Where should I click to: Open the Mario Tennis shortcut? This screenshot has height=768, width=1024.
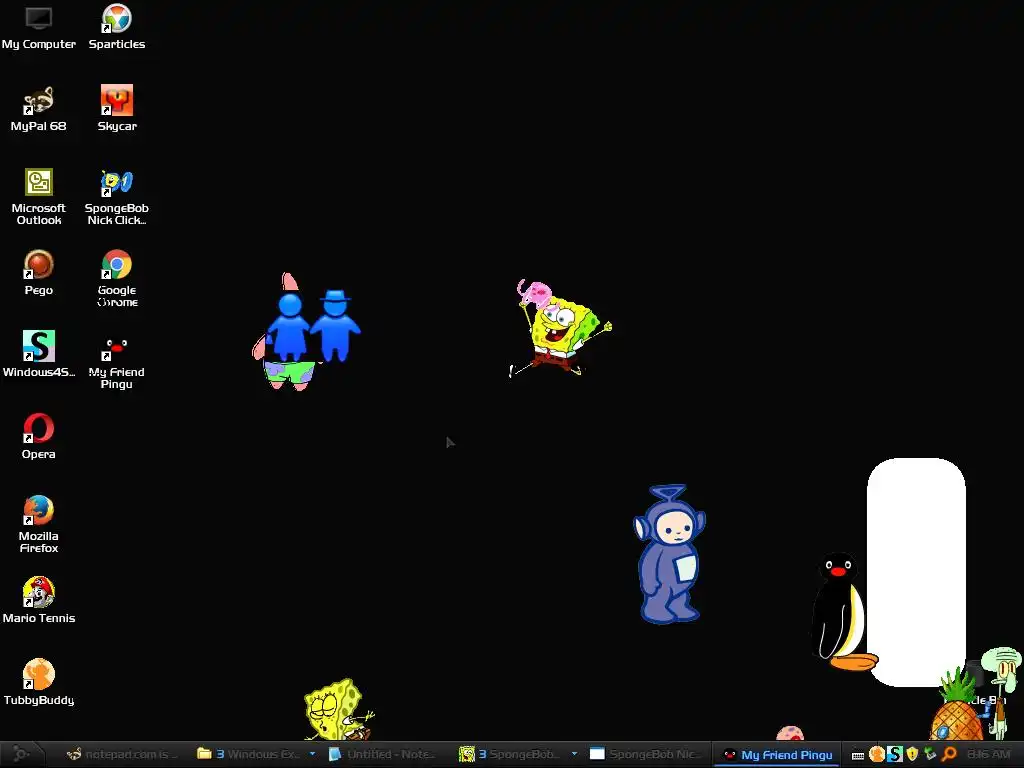(x=39, y=601)
